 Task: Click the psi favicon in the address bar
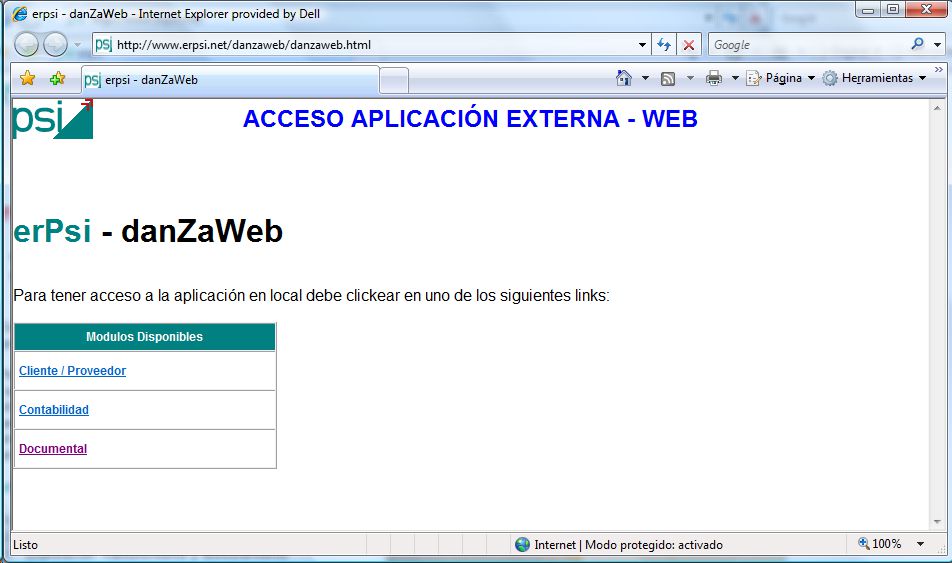[x=104, y=44]
